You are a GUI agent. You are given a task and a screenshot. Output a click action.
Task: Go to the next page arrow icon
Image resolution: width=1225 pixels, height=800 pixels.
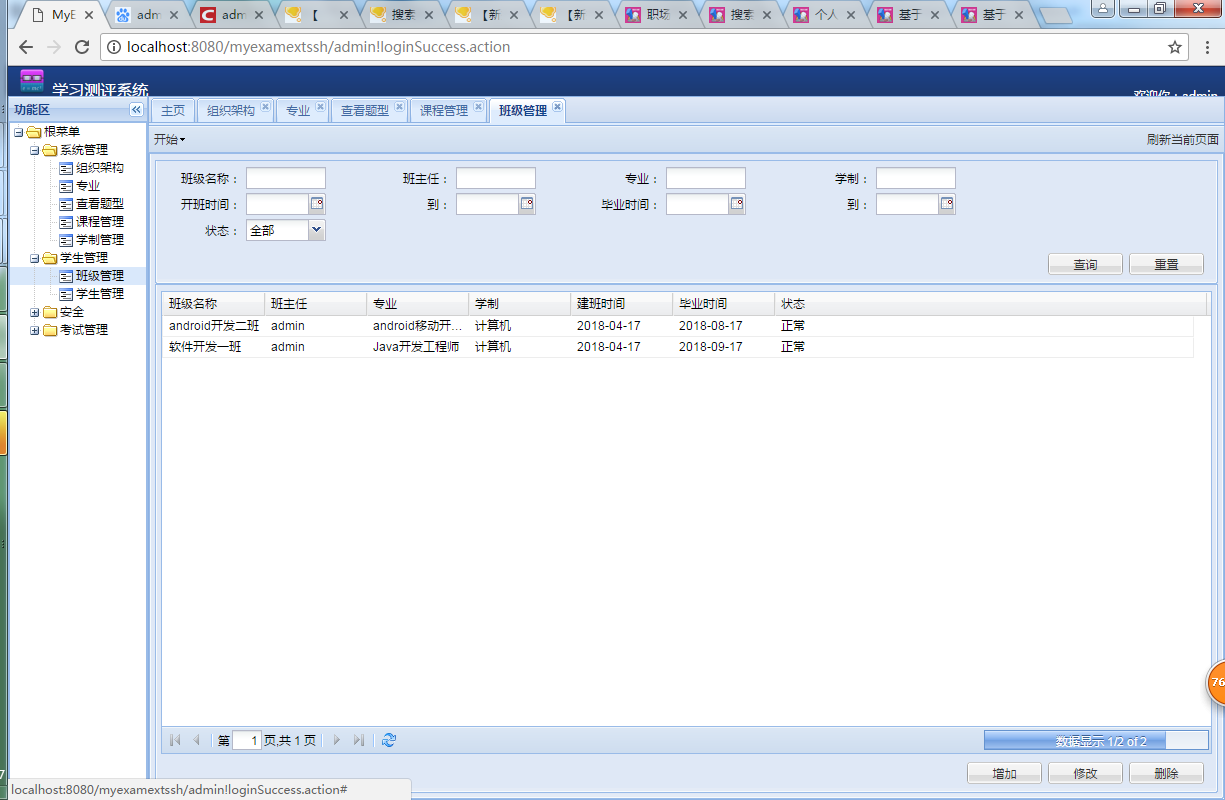click(x=337, y=740)
